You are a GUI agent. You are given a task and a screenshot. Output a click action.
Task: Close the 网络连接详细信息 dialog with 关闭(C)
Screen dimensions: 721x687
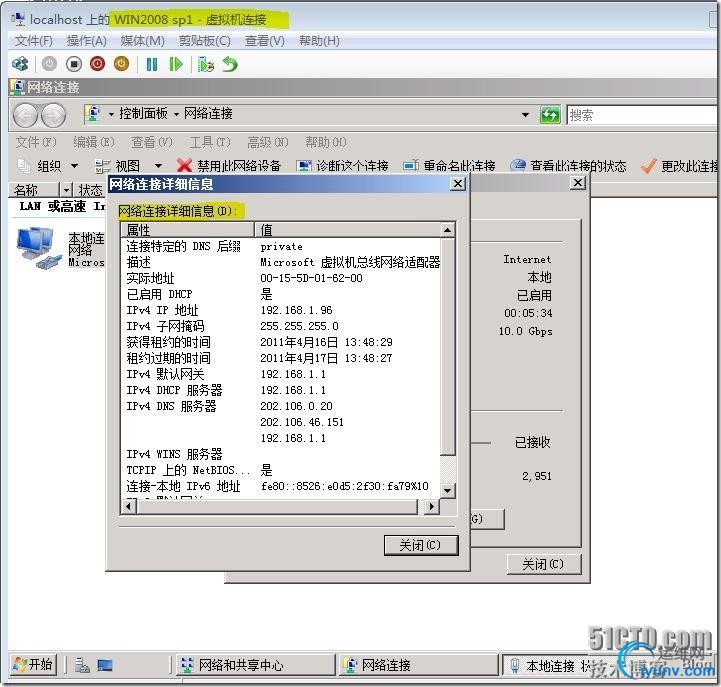(421, 545)
